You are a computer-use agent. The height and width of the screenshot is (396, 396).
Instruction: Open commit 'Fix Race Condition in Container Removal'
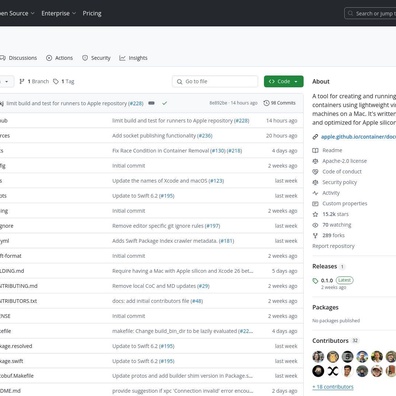pos(161,151)
